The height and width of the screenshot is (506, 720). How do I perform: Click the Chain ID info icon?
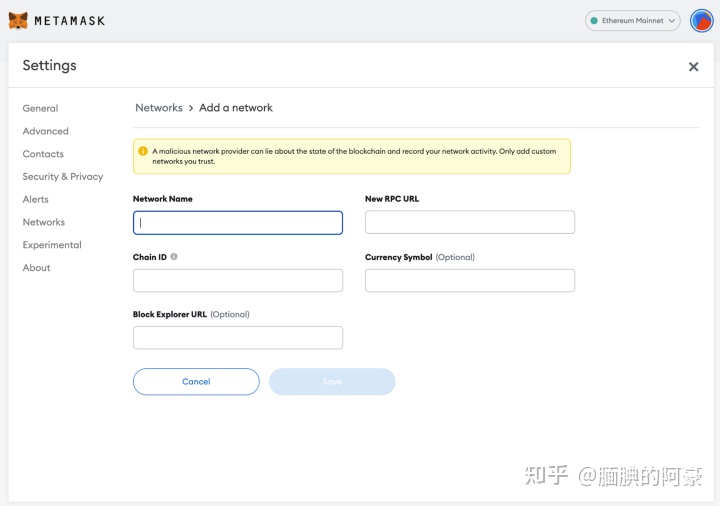(174, 257)
